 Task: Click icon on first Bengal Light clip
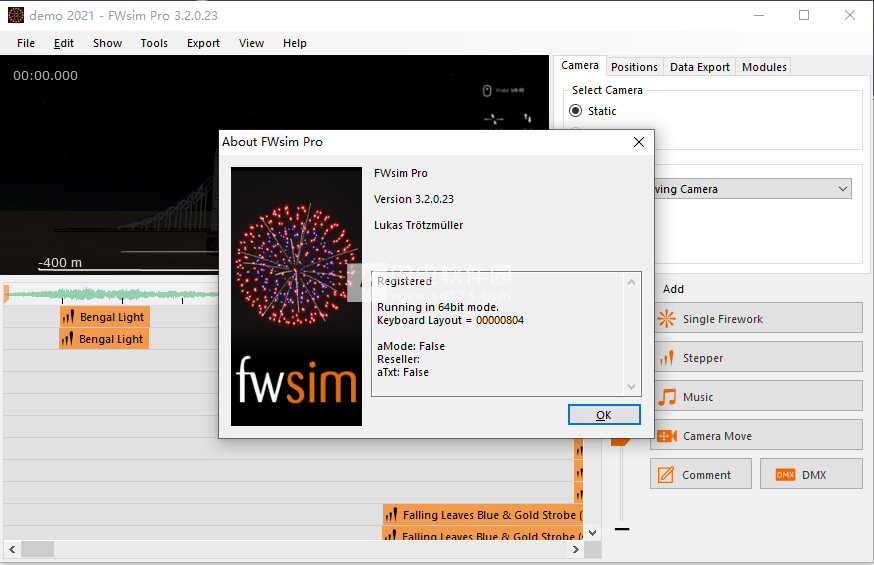[68, 317]
